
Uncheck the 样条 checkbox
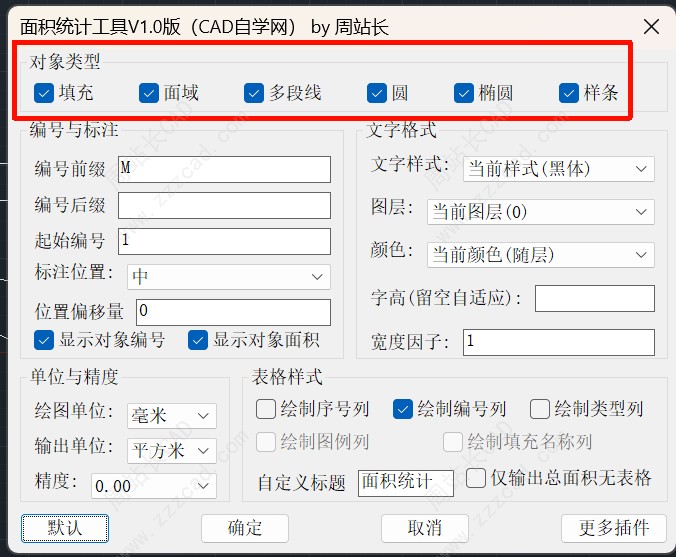[x=569, y=93]
